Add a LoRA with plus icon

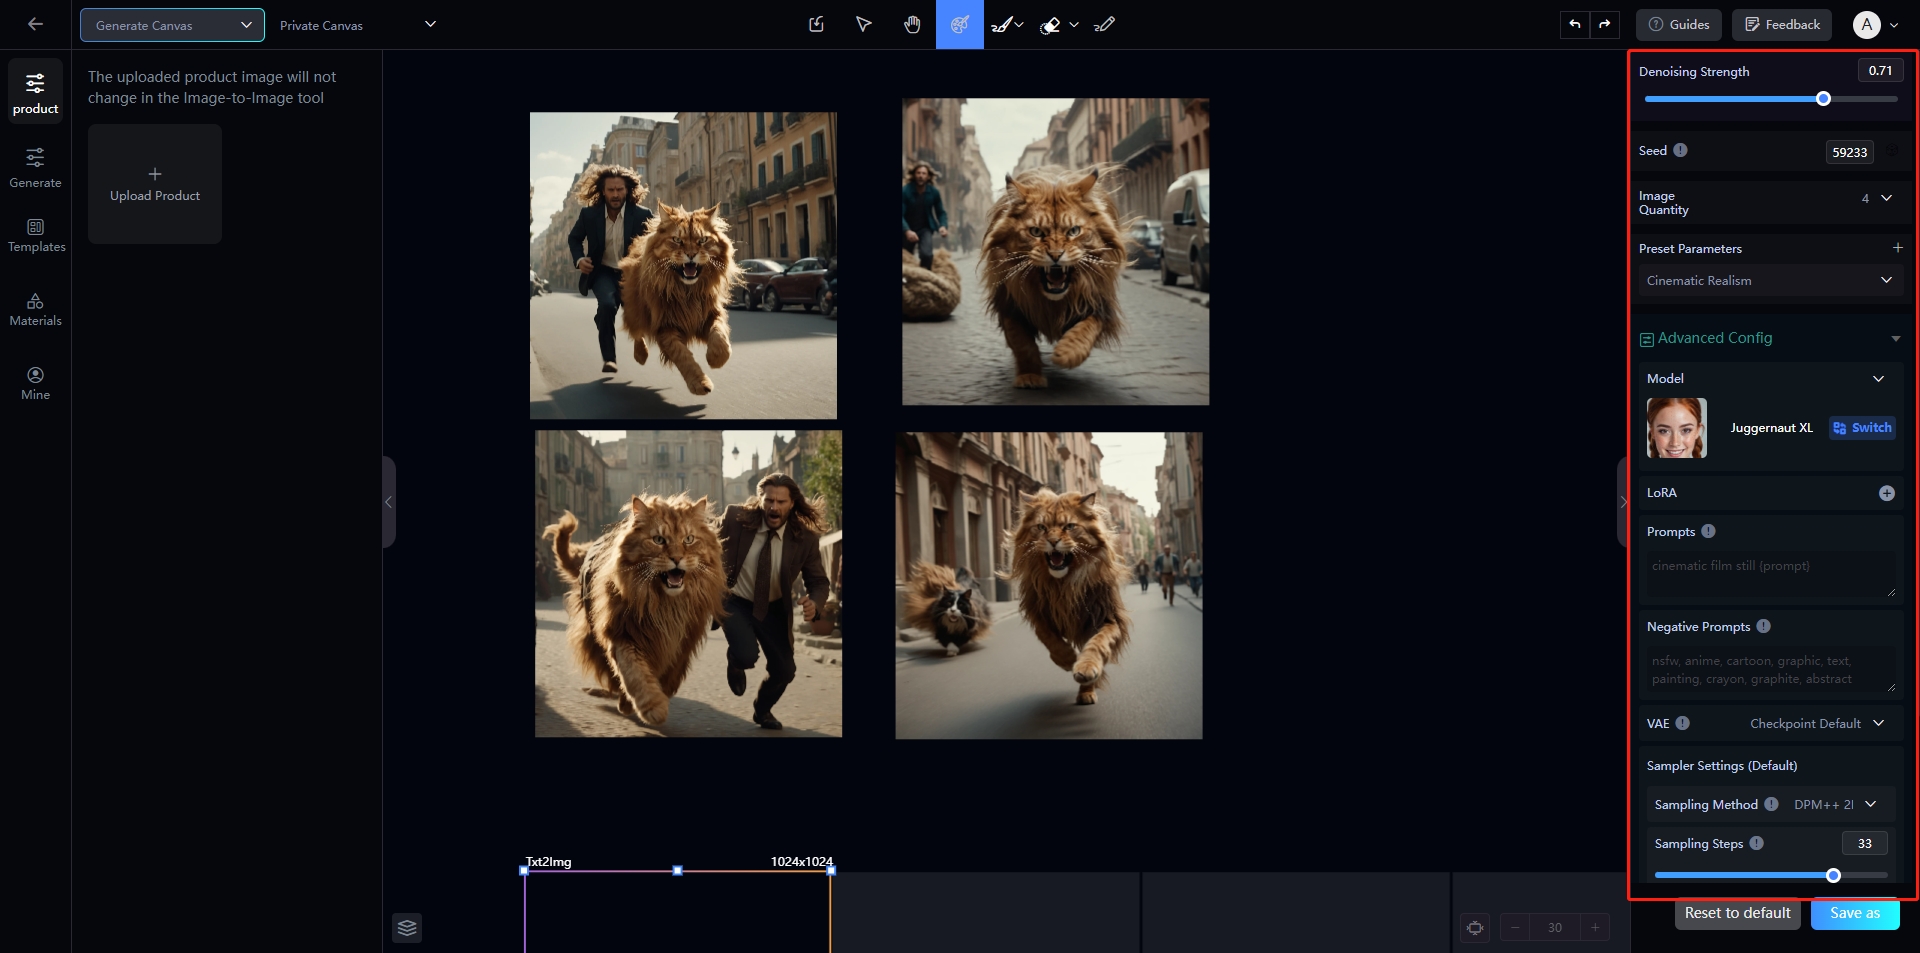tap(1886, 493)
